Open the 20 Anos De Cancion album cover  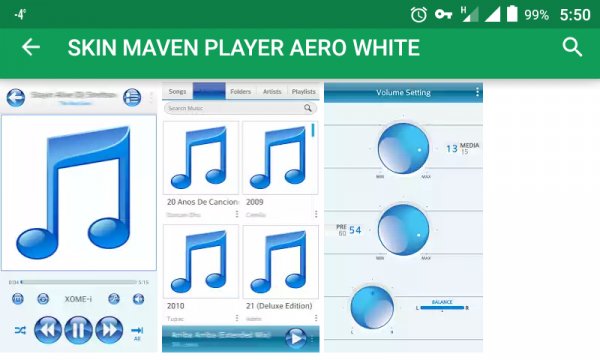click(201, 158)
